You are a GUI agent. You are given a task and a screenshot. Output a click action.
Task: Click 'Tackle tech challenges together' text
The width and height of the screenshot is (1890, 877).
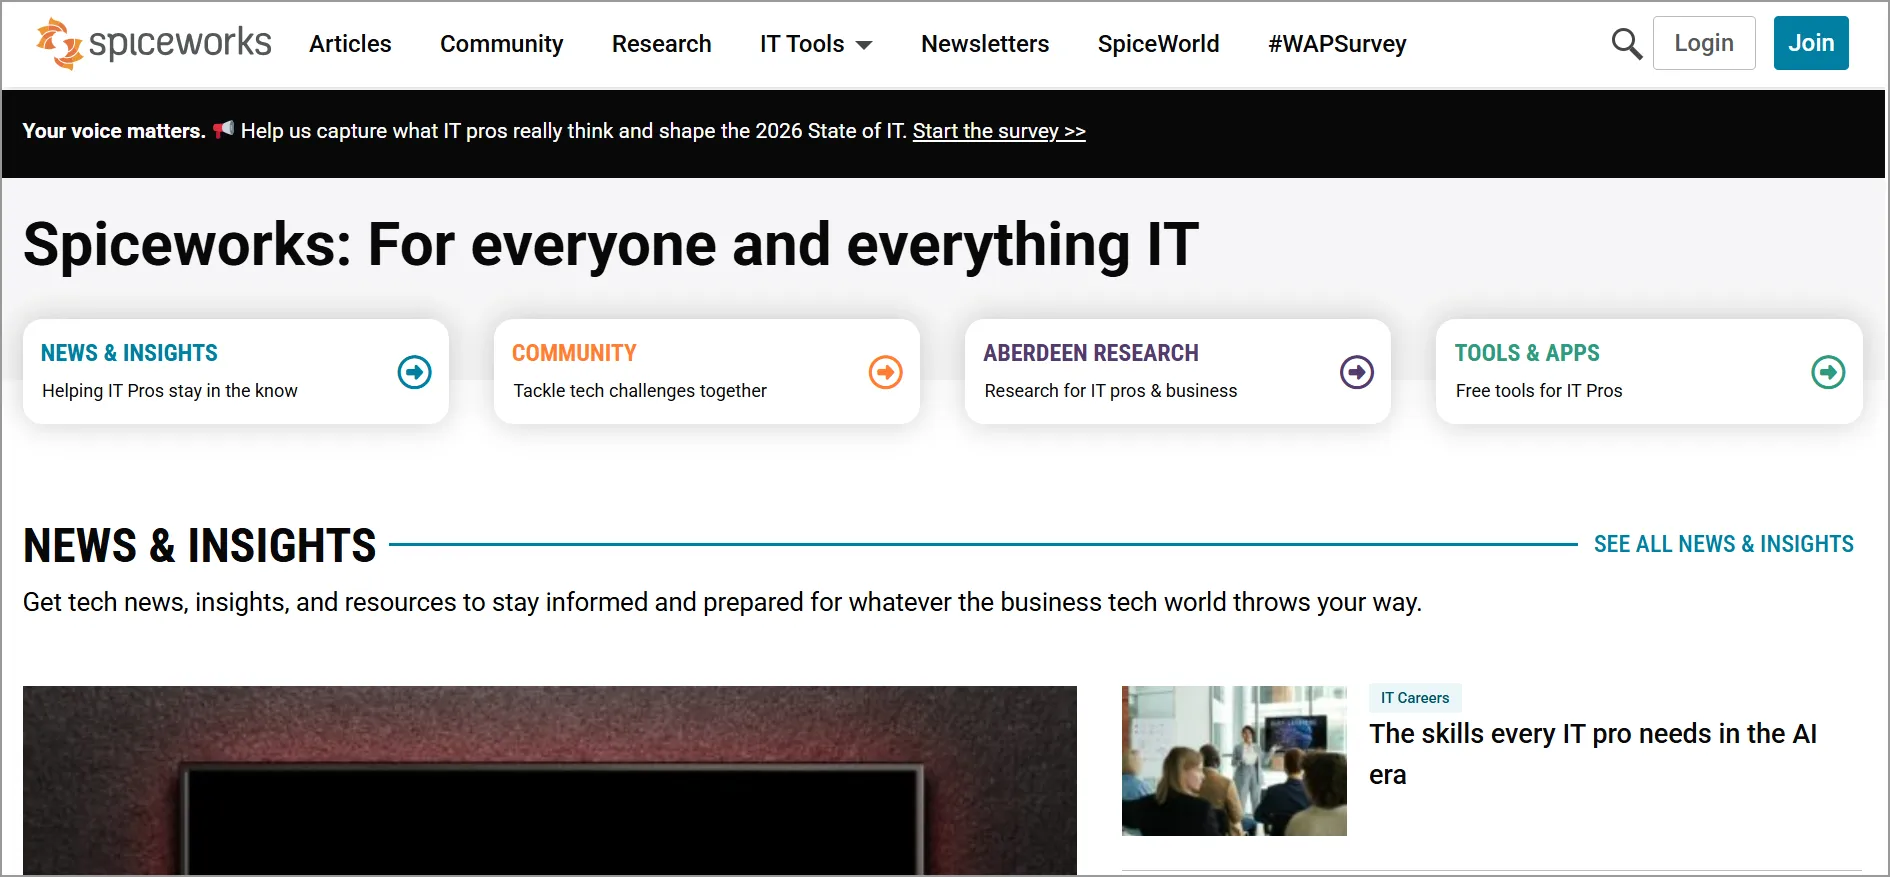pos(640,391)
